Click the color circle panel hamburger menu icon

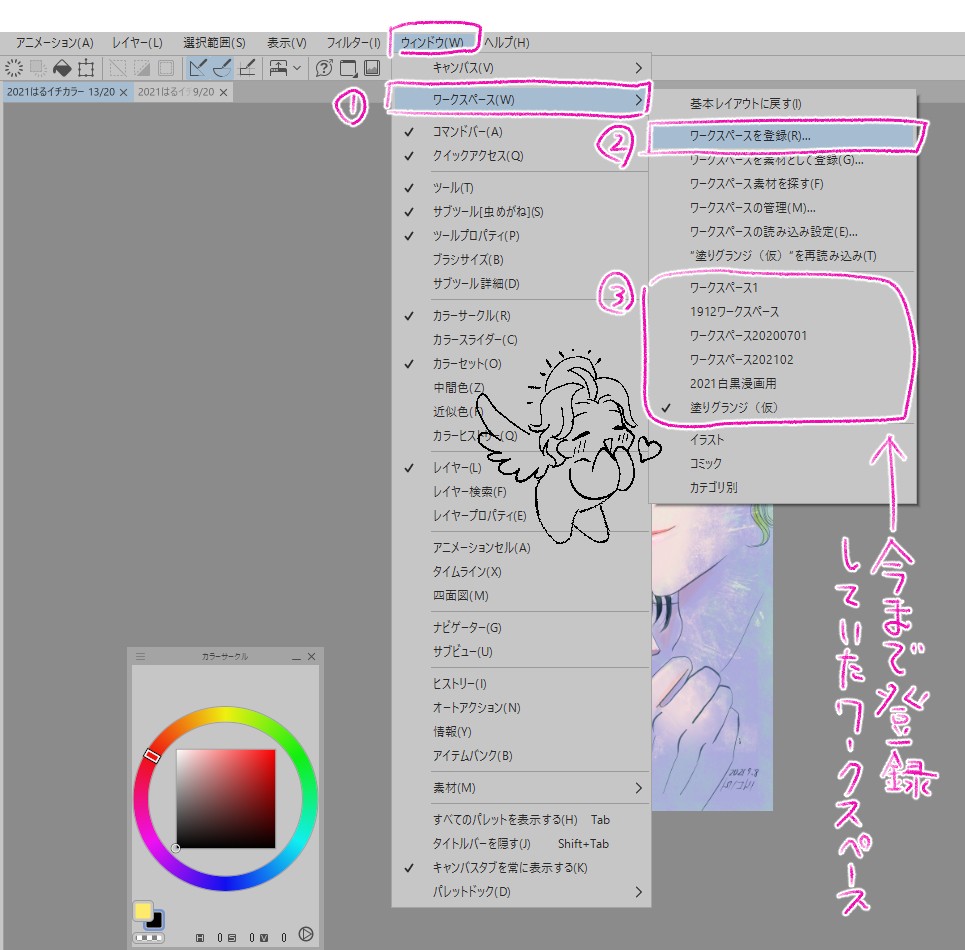click(138, 657)
